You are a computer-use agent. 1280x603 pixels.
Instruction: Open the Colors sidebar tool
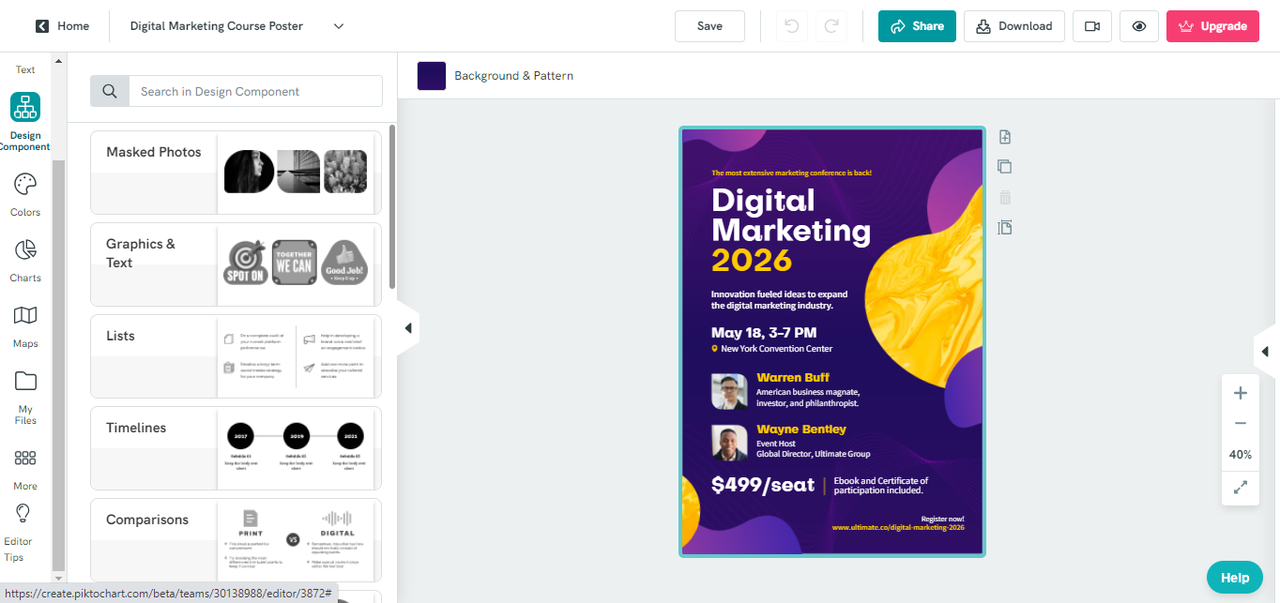point(25,194)
